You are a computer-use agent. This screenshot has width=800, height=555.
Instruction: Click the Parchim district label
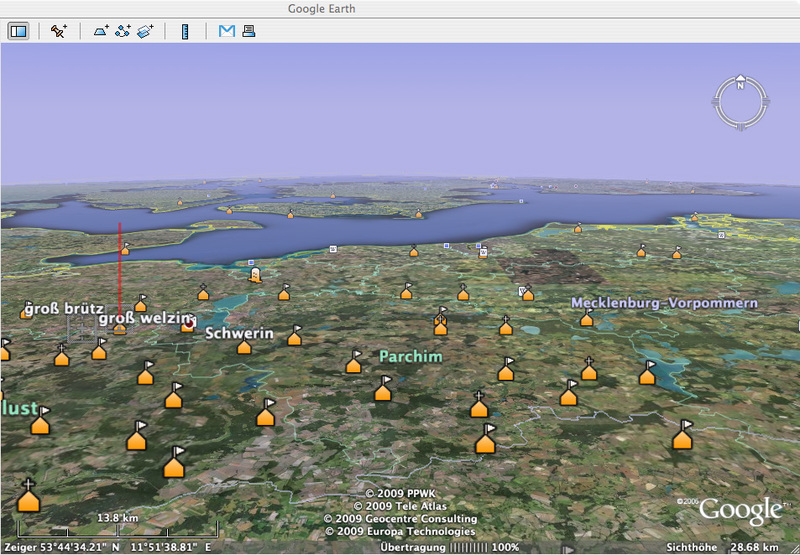(x=410, y=356)
